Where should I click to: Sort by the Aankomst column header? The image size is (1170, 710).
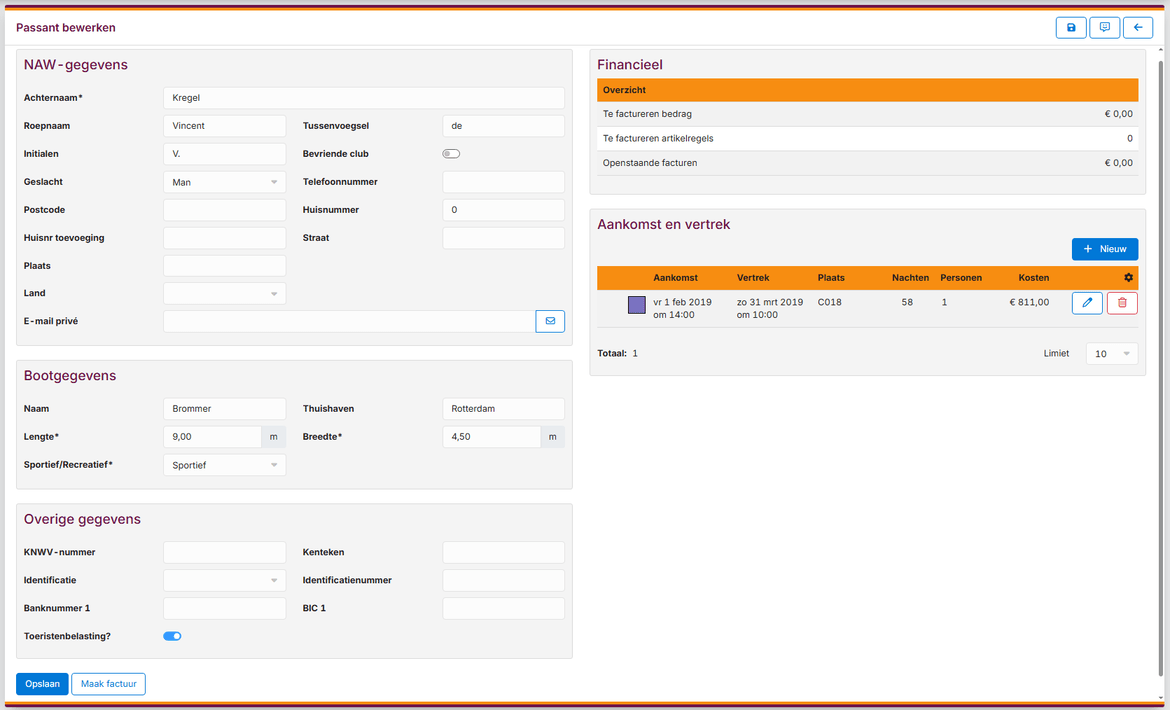675,278
